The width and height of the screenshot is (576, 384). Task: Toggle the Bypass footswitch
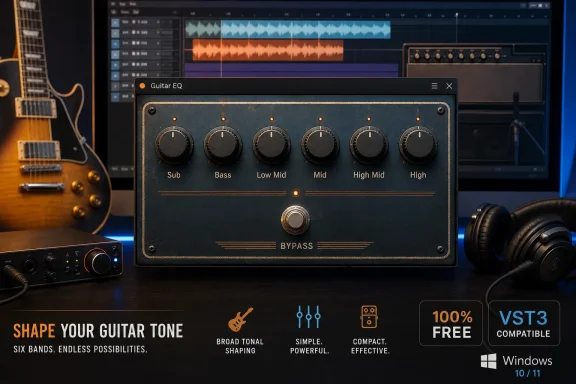[x=295, y=220]
